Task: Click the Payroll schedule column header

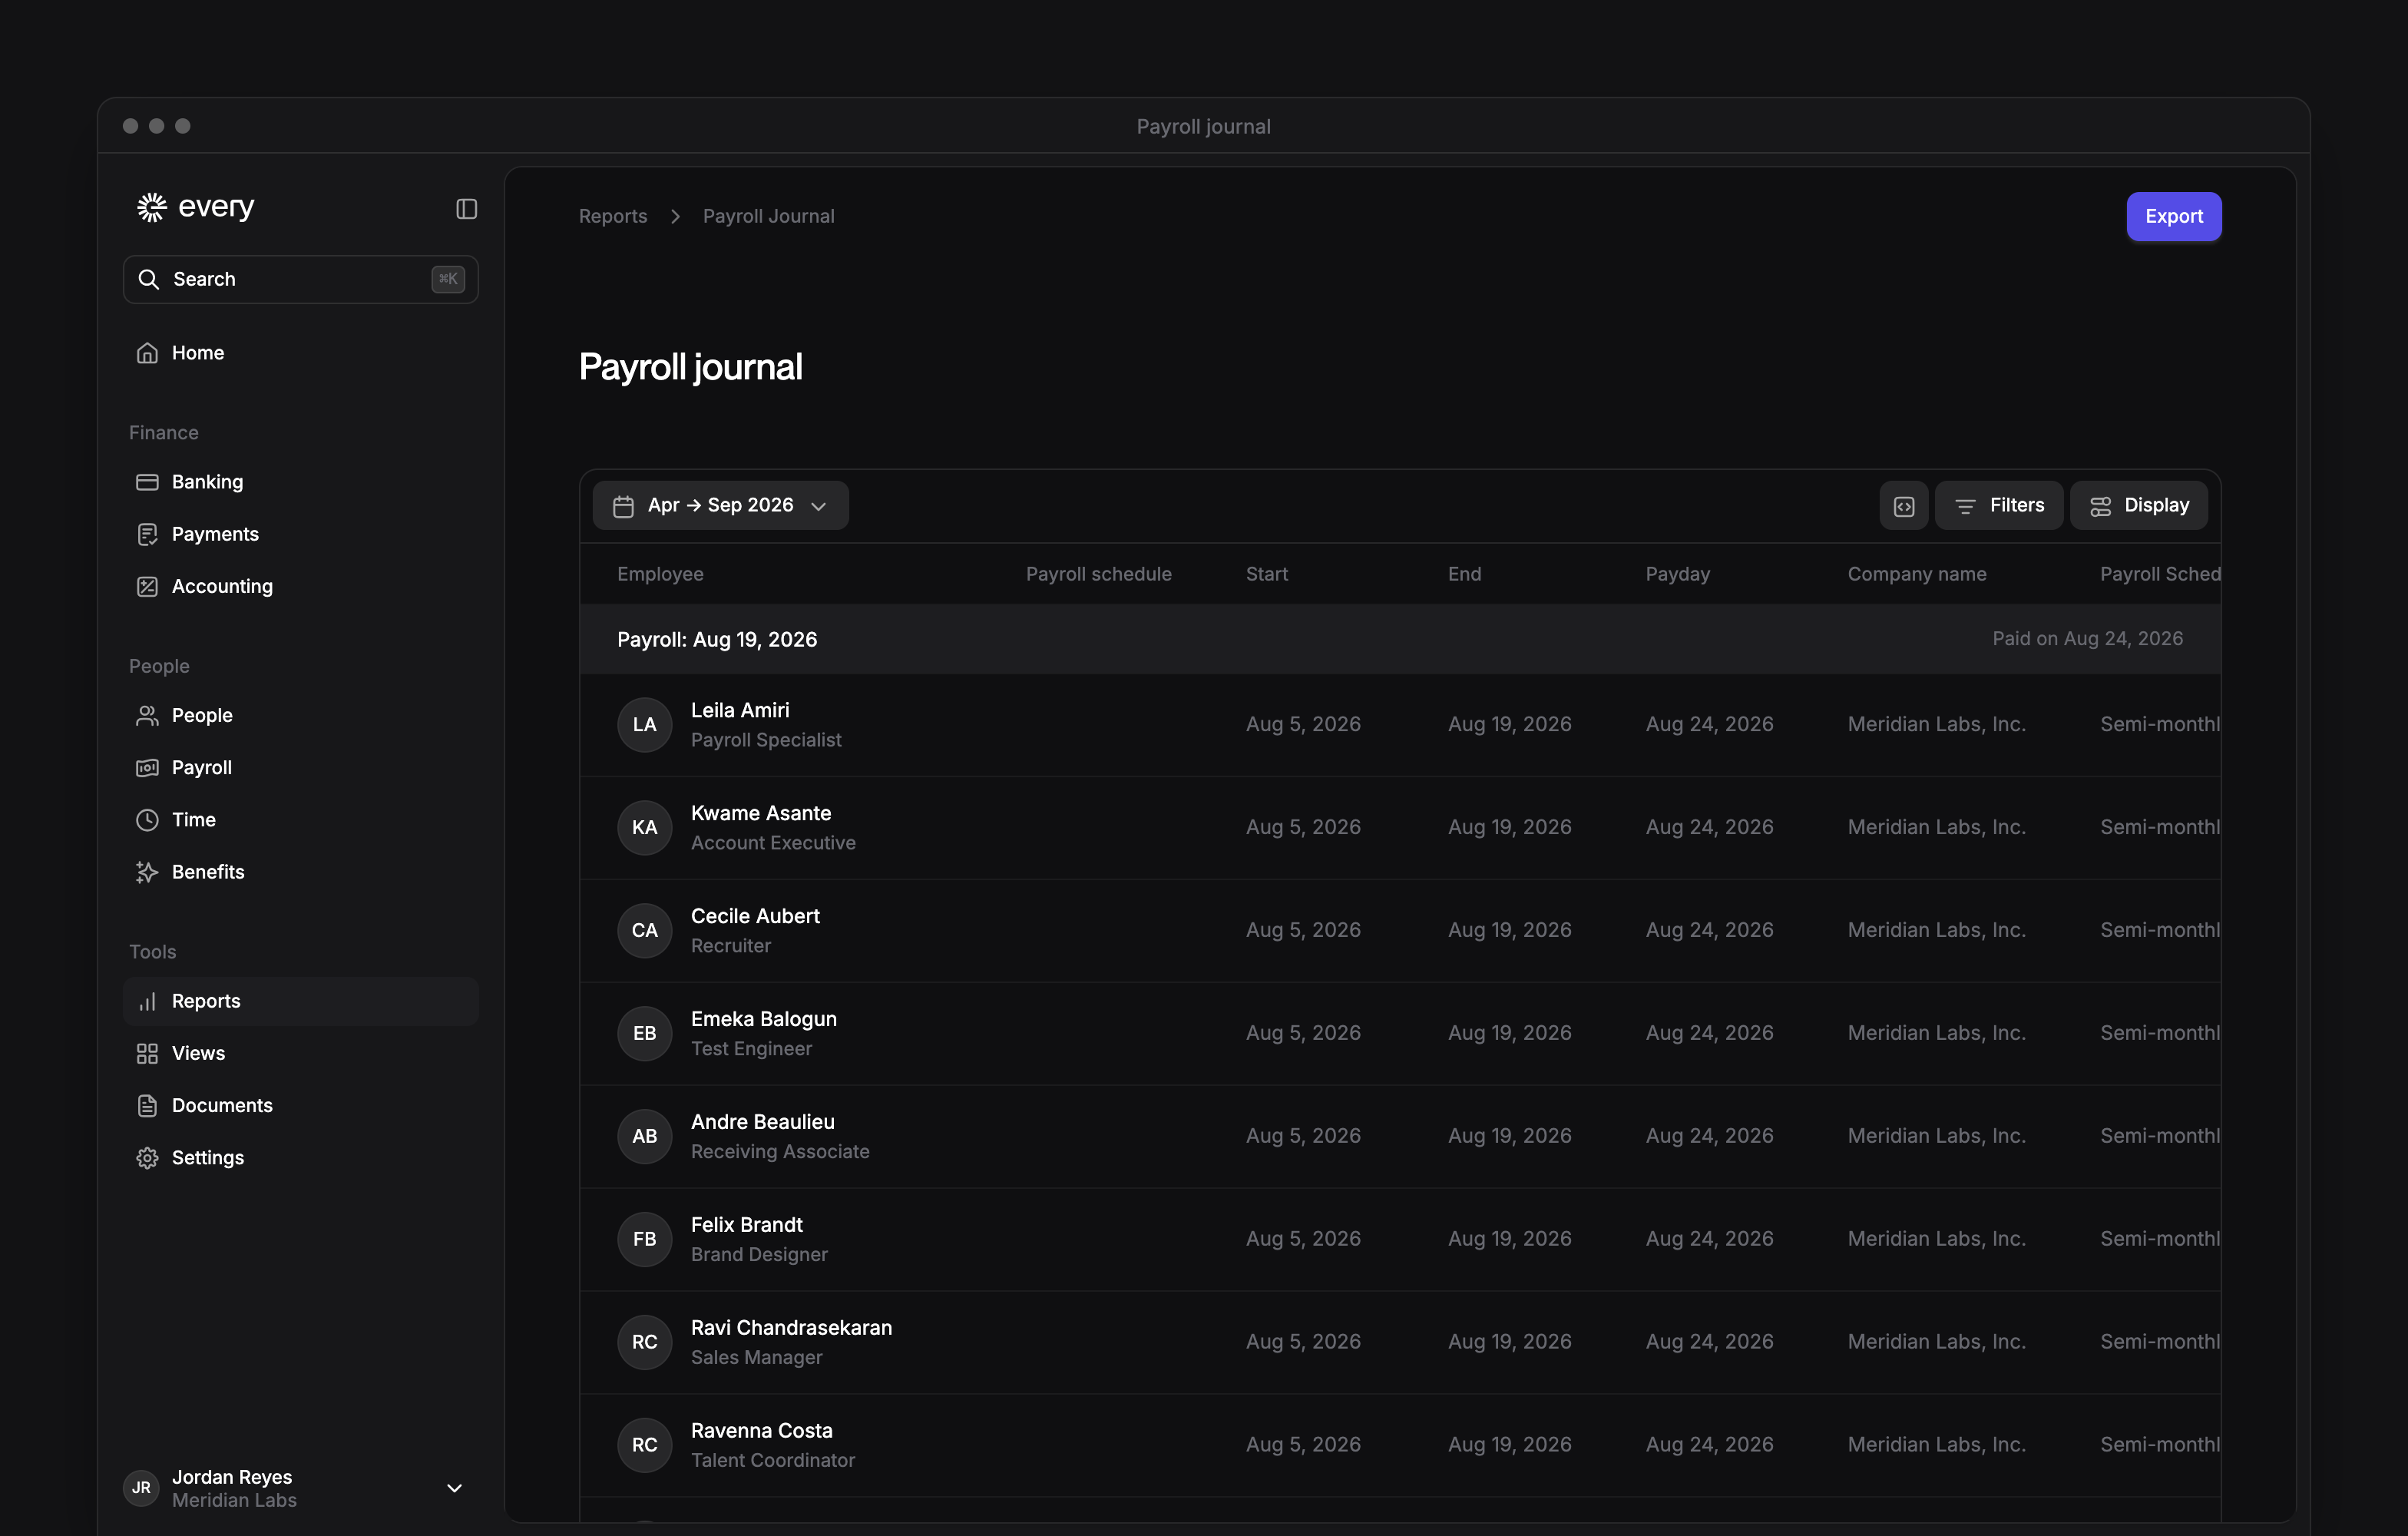Action: coord(1098,574)
